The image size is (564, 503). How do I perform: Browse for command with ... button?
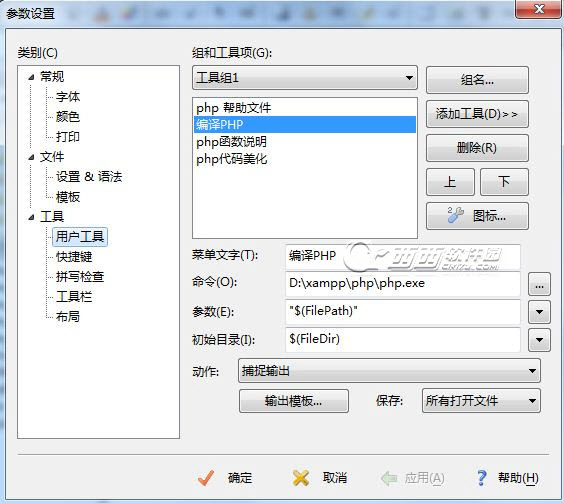(539, 284)
